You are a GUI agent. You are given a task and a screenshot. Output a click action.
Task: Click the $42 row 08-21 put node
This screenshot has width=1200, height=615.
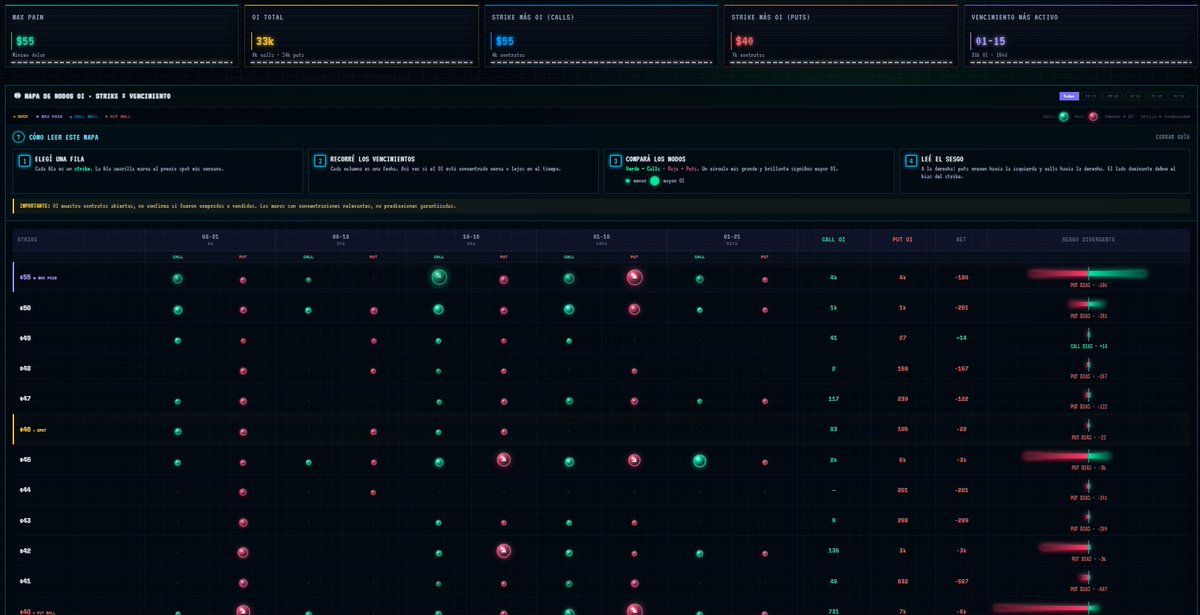[243, 552]
